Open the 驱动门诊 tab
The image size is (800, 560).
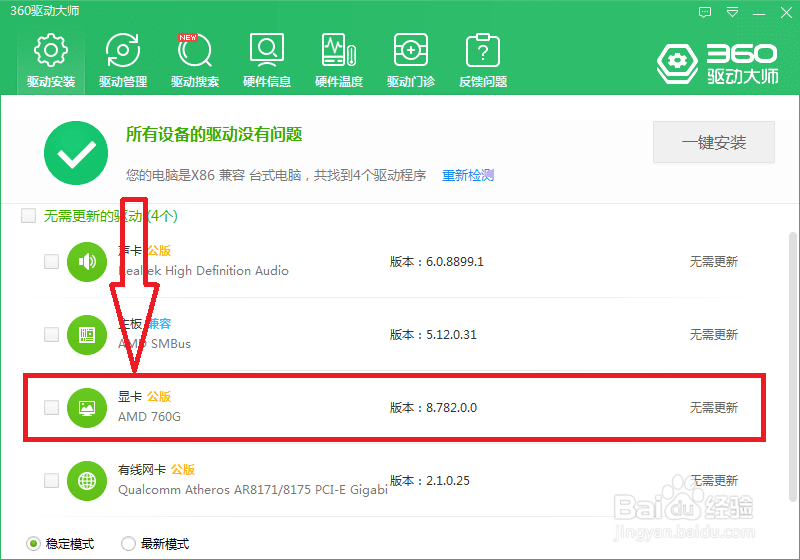click(411, 60)
